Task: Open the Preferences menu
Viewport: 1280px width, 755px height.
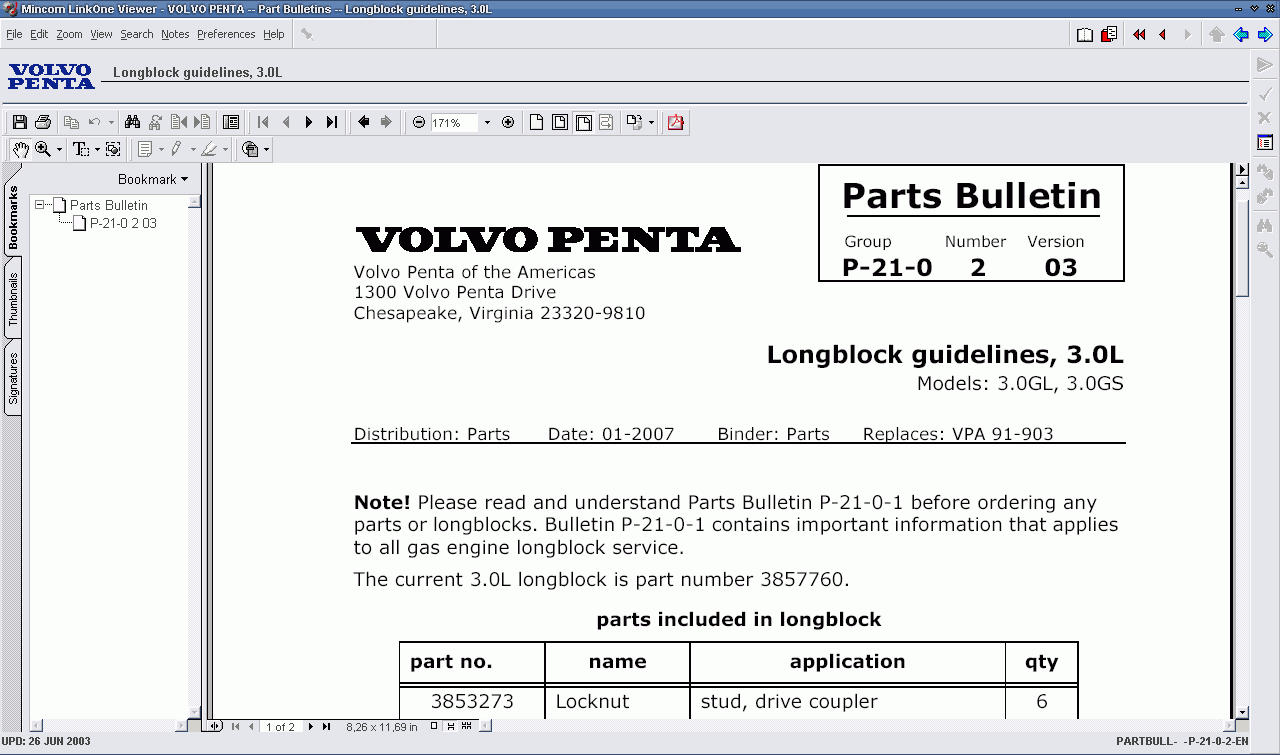Action: pos(226,34)
